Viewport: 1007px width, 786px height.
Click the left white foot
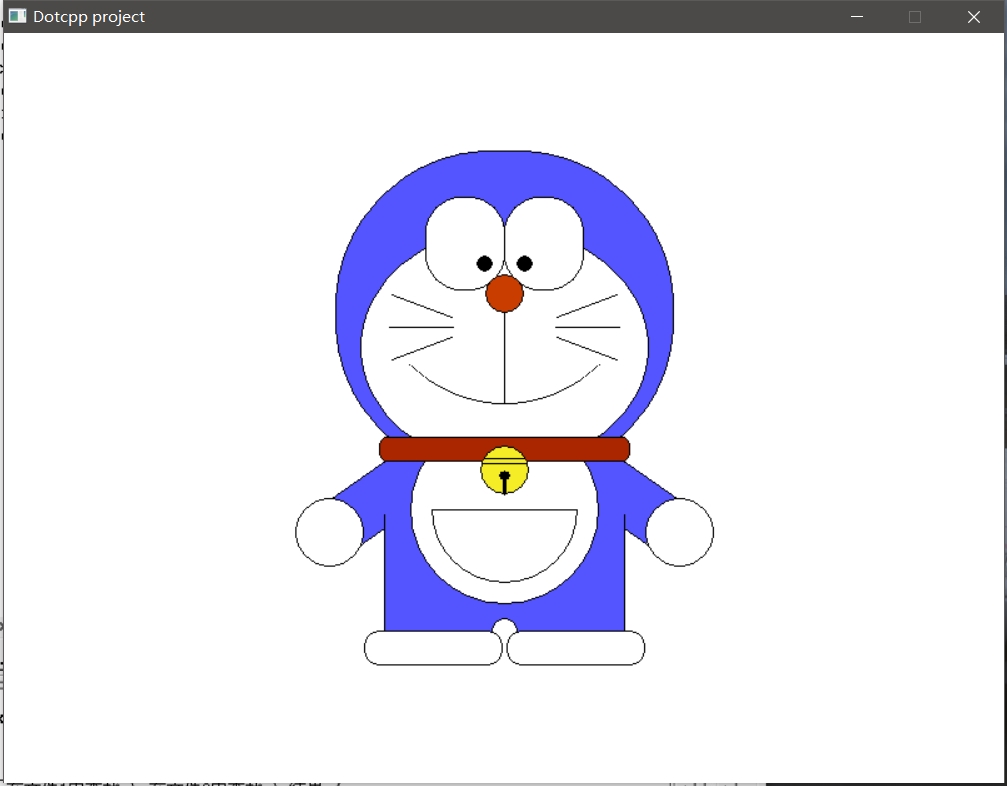coord(433,648)
